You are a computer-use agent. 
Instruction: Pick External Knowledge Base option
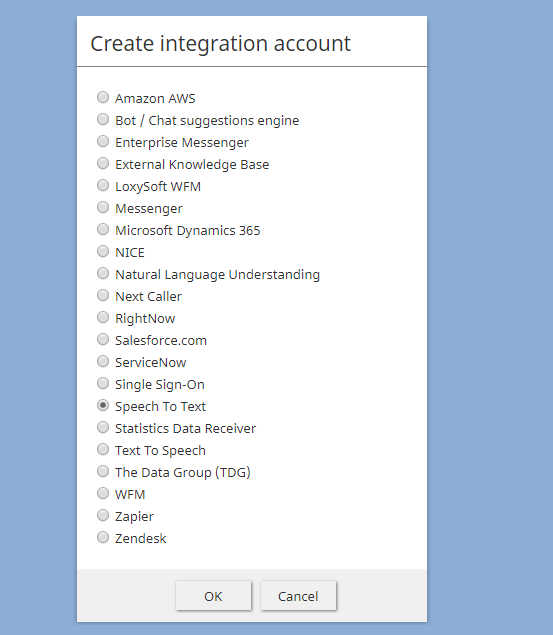click(103, 163)
